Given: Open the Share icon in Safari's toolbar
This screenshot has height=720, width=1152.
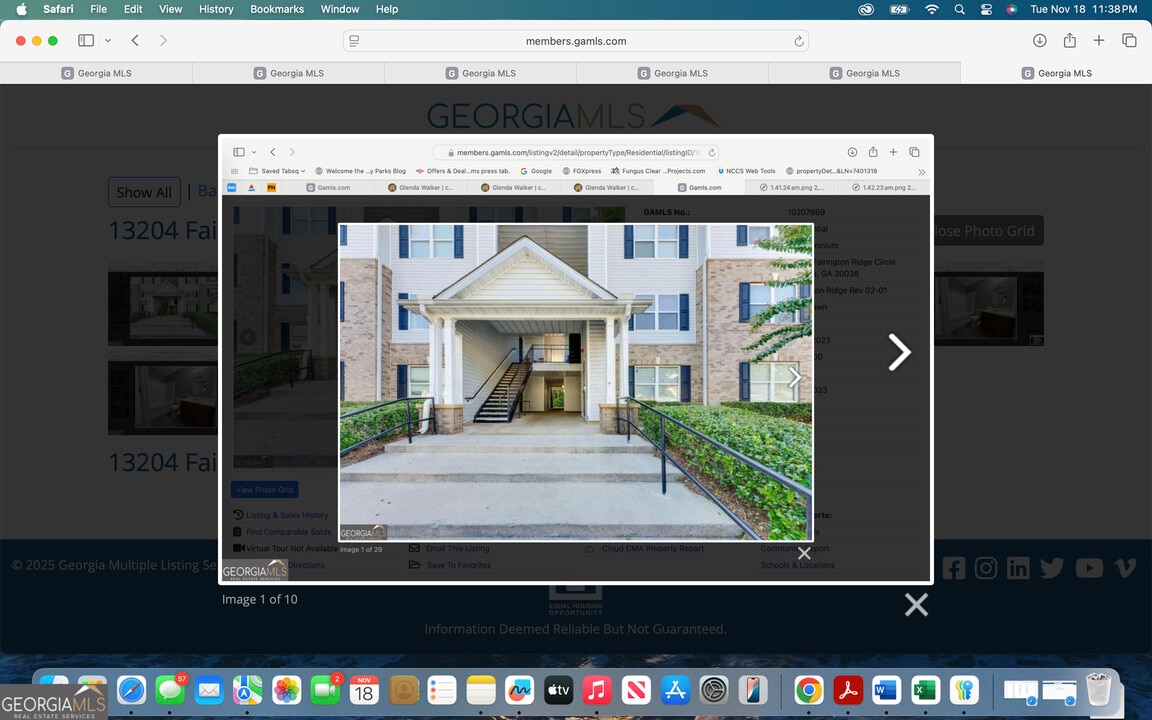Looking at the screenshot, I should (x=1069, y=40).
